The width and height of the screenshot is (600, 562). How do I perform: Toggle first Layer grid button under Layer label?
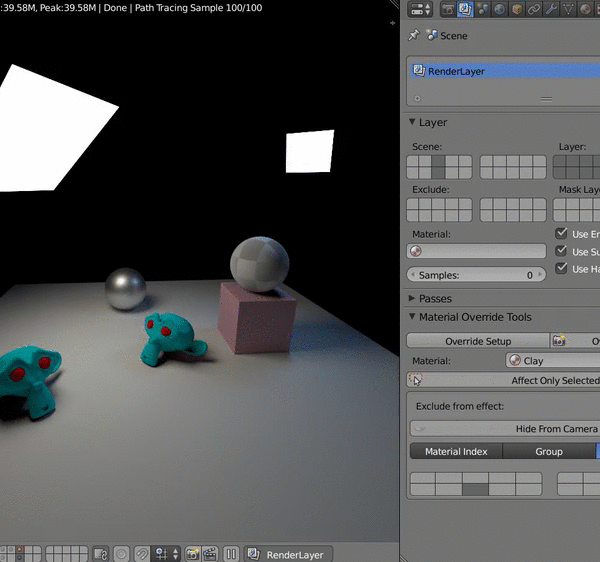click(560, 161)
